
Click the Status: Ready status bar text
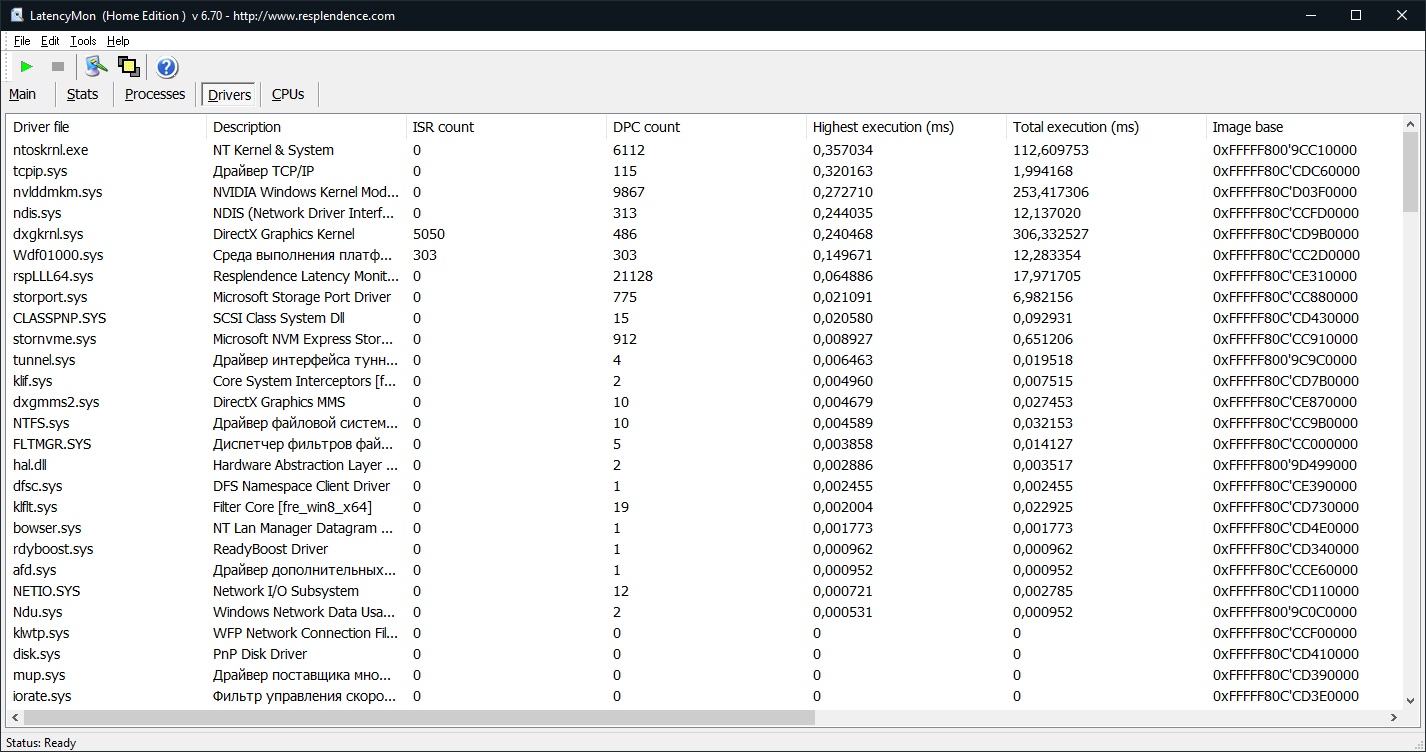41,743
